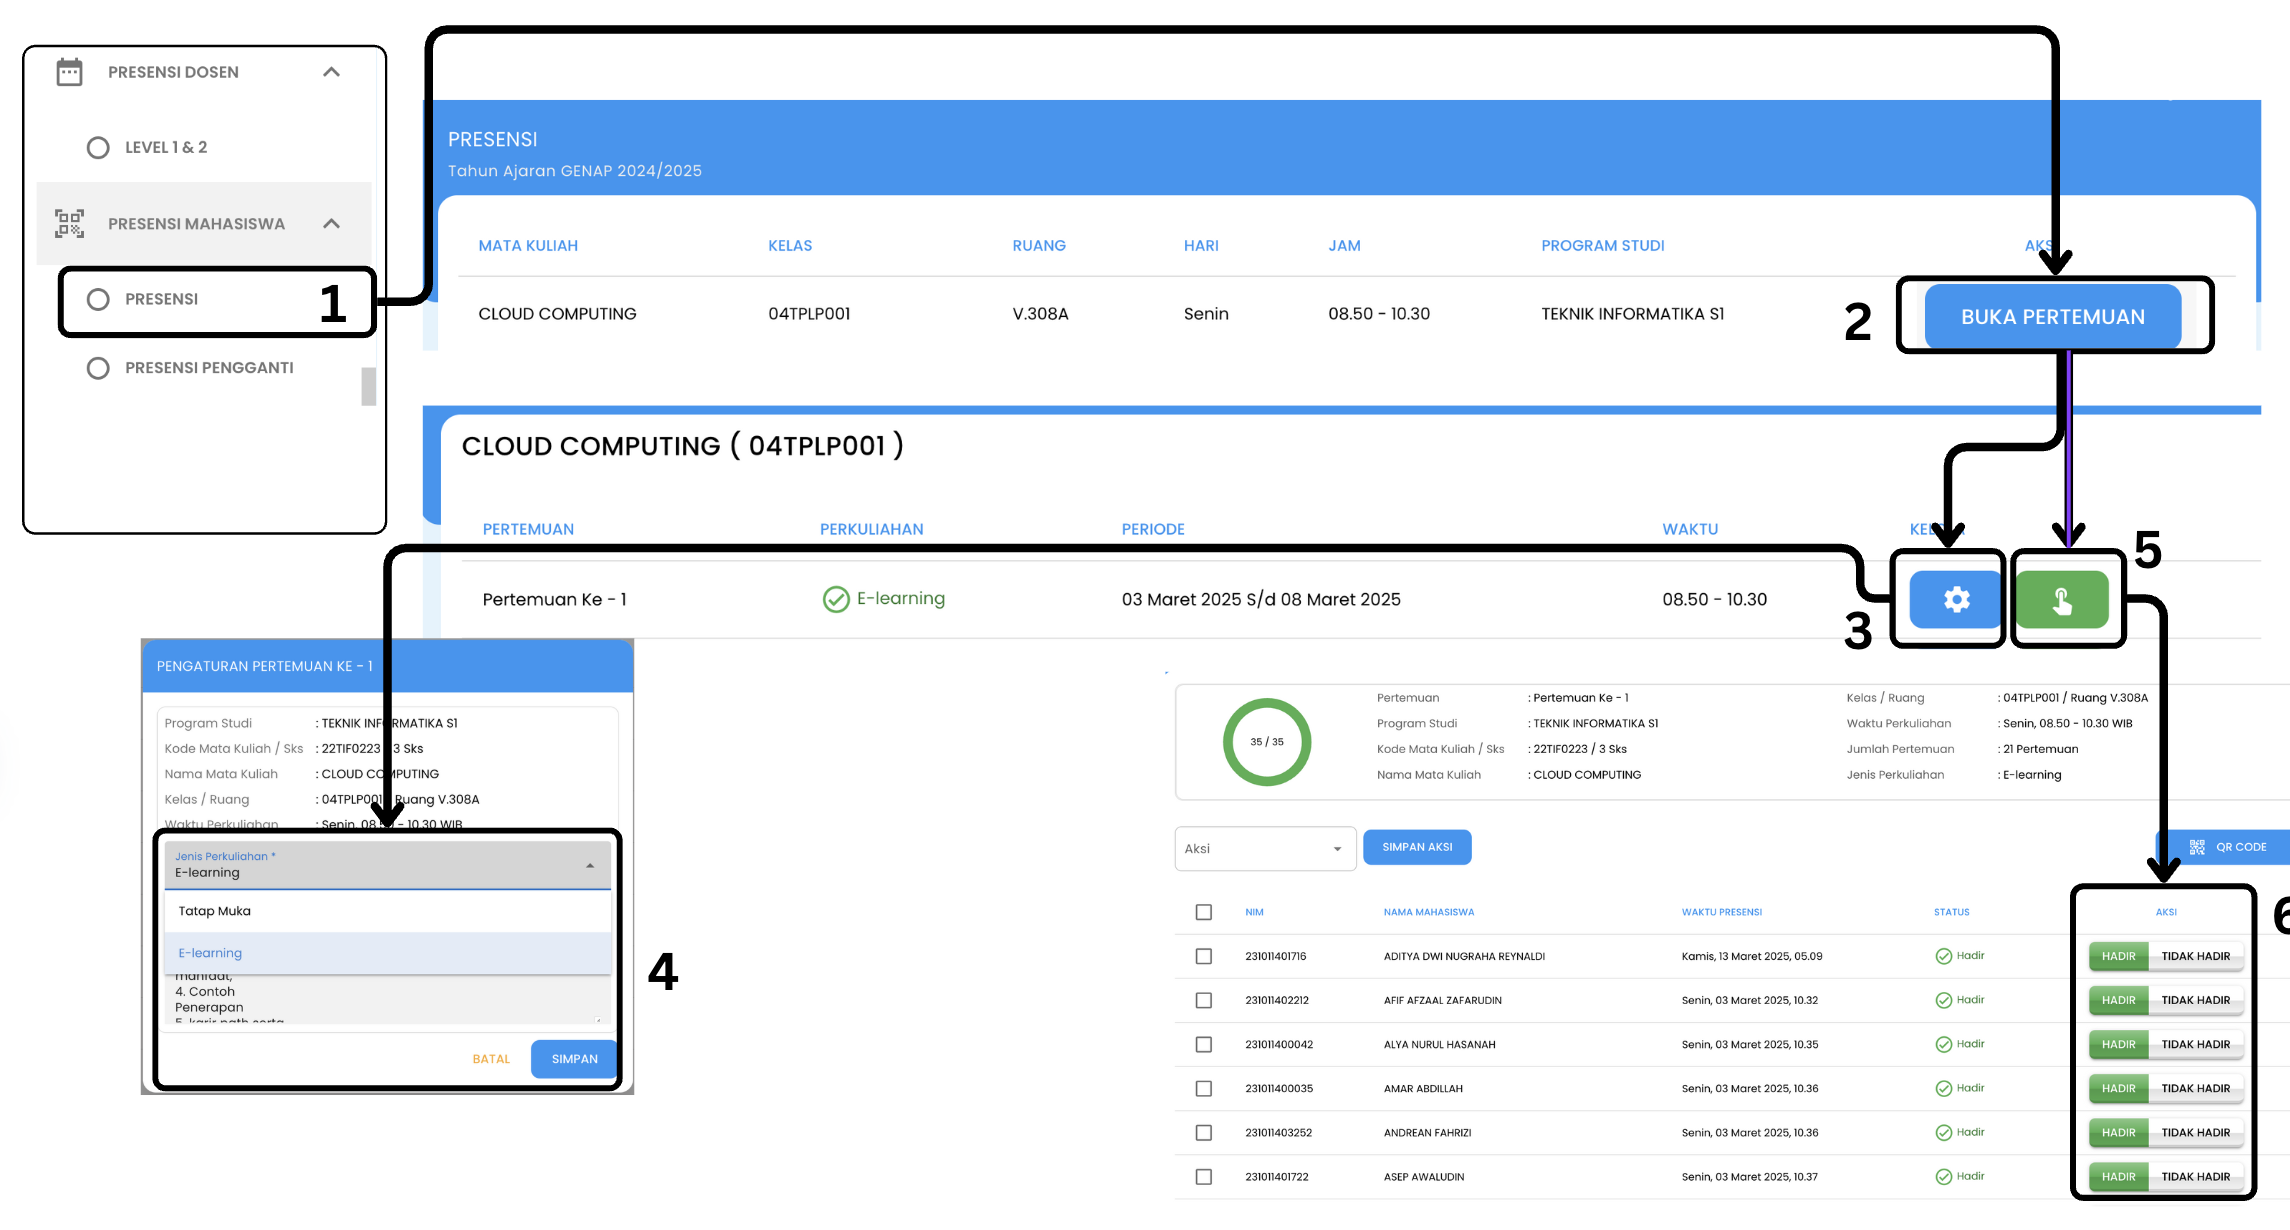
Task: Mark Alya Nurul Hasanah as Tidak Hadir
Action: (x=2195, y=1044)
